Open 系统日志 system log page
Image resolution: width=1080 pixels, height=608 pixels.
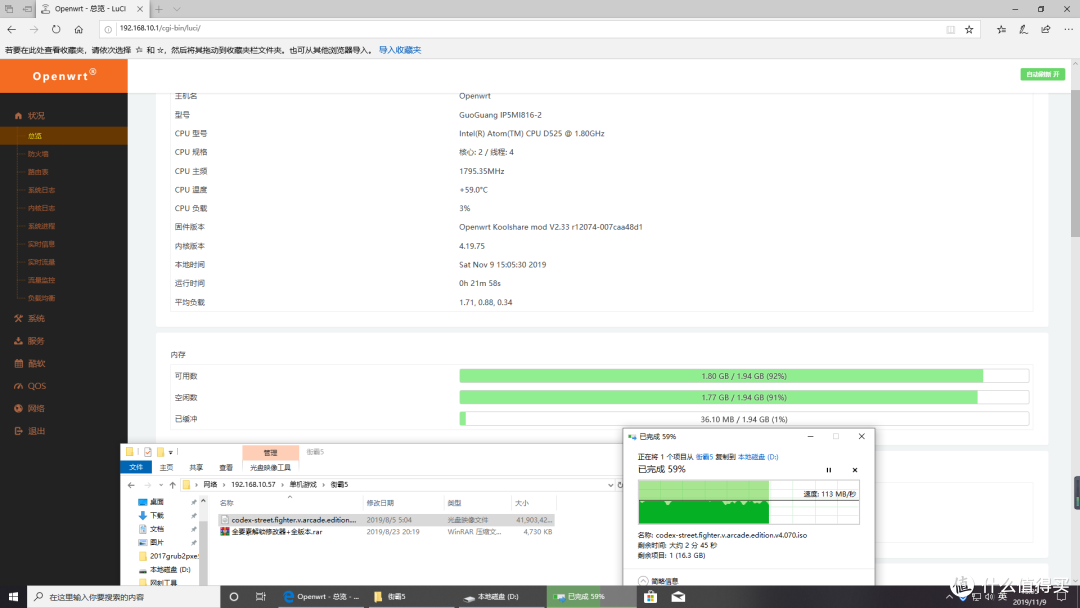[x=41, y=190]
